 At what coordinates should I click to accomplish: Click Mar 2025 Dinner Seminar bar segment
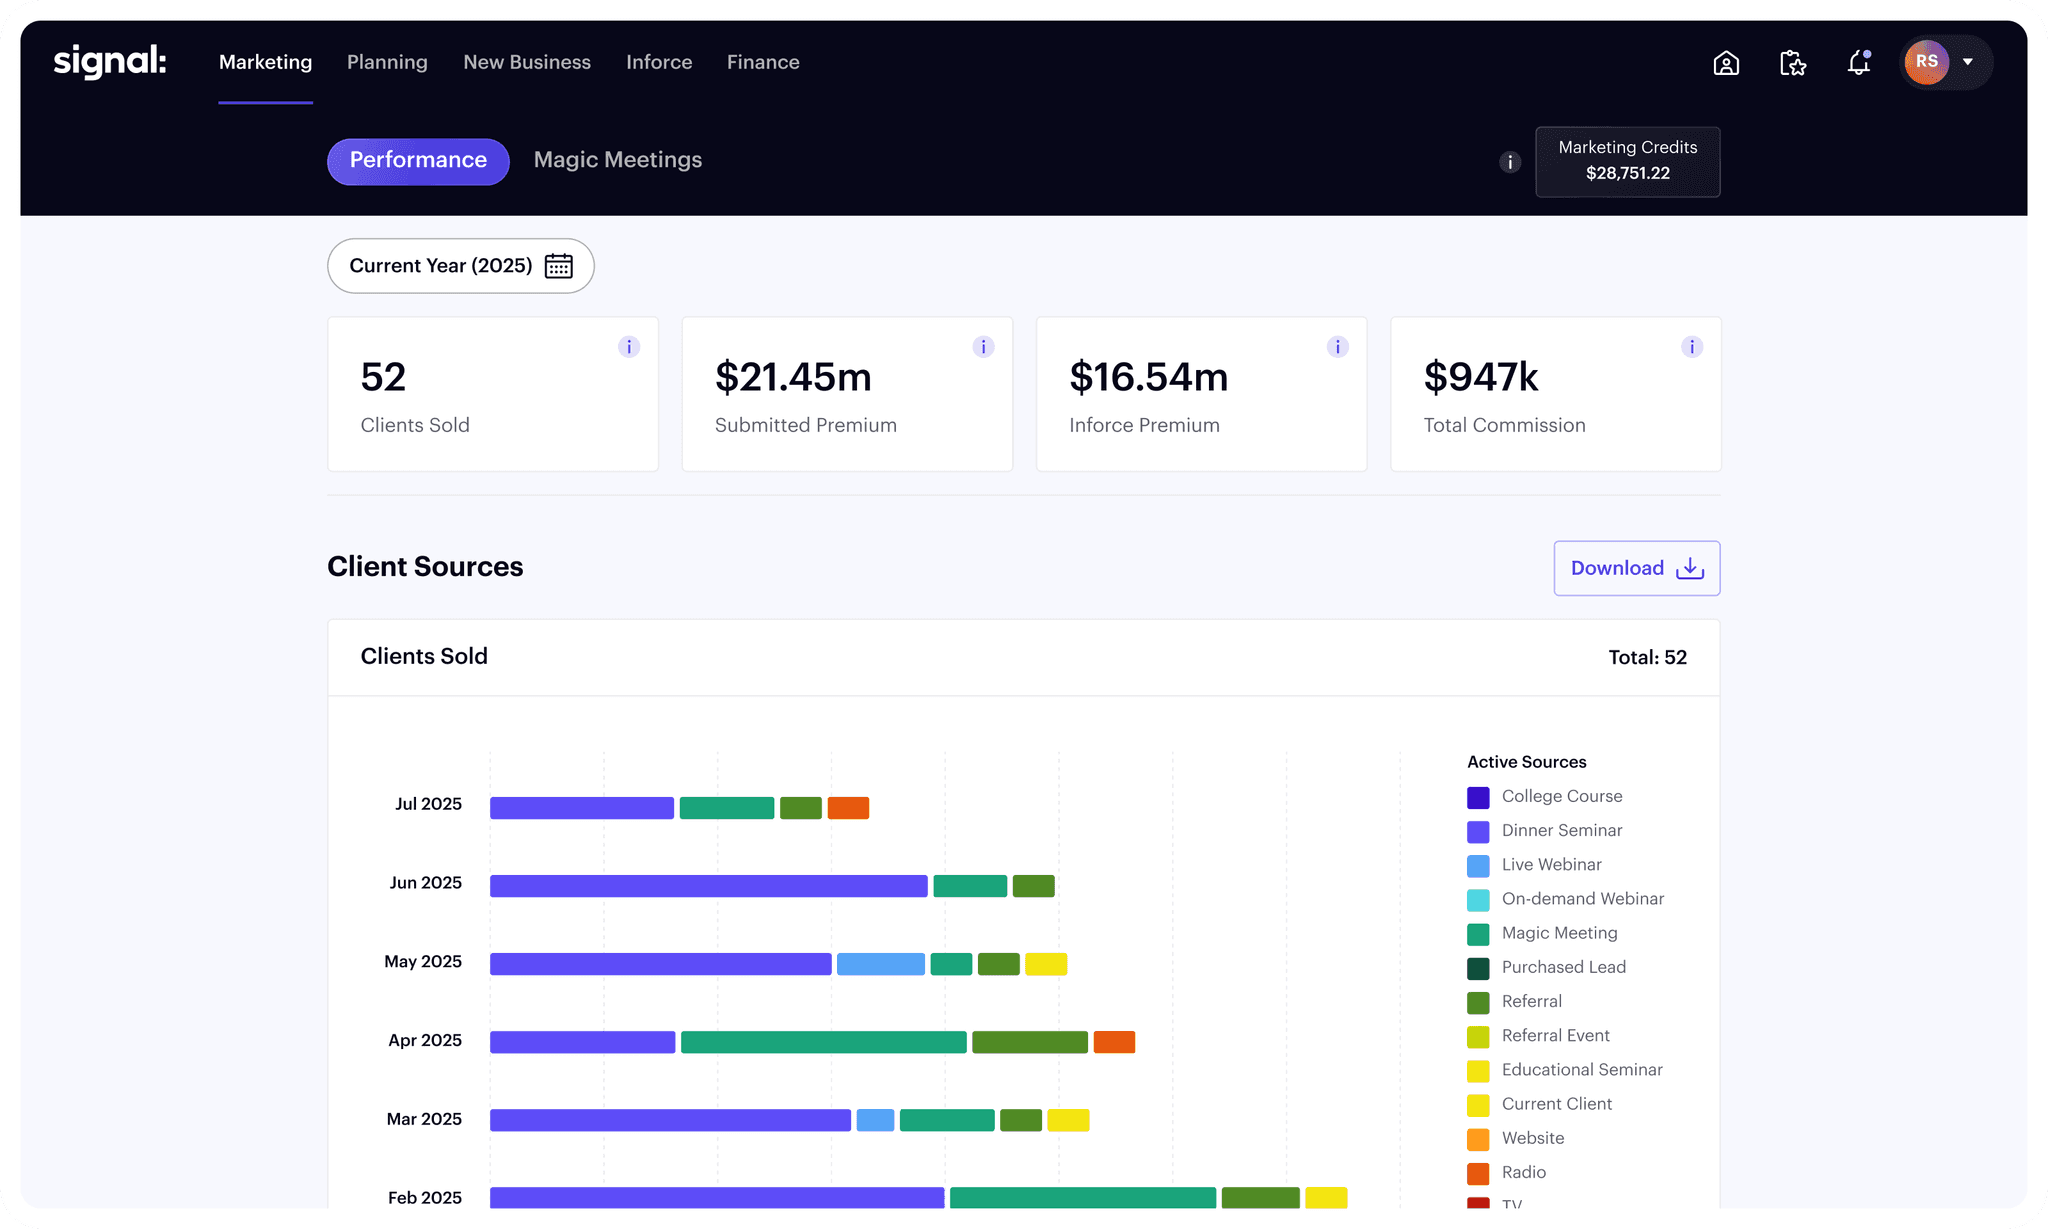(670, 1120)
